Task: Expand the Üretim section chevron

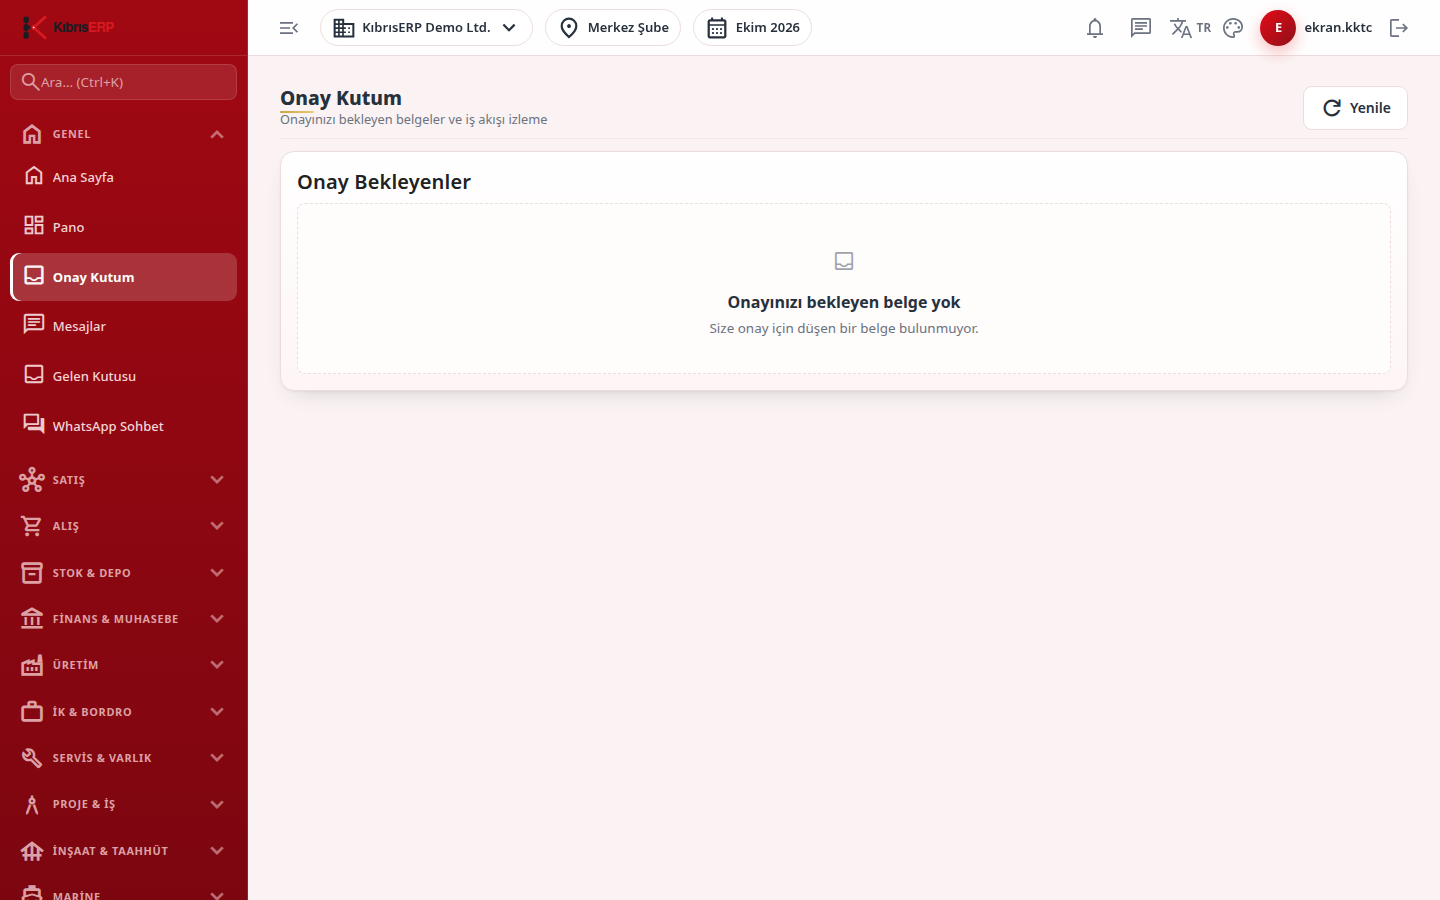Action: point(217,665)
